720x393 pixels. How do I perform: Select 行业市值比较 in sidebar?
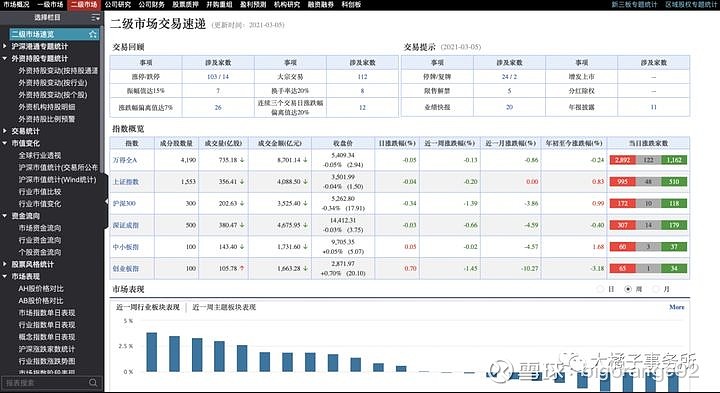pos(39,191)
